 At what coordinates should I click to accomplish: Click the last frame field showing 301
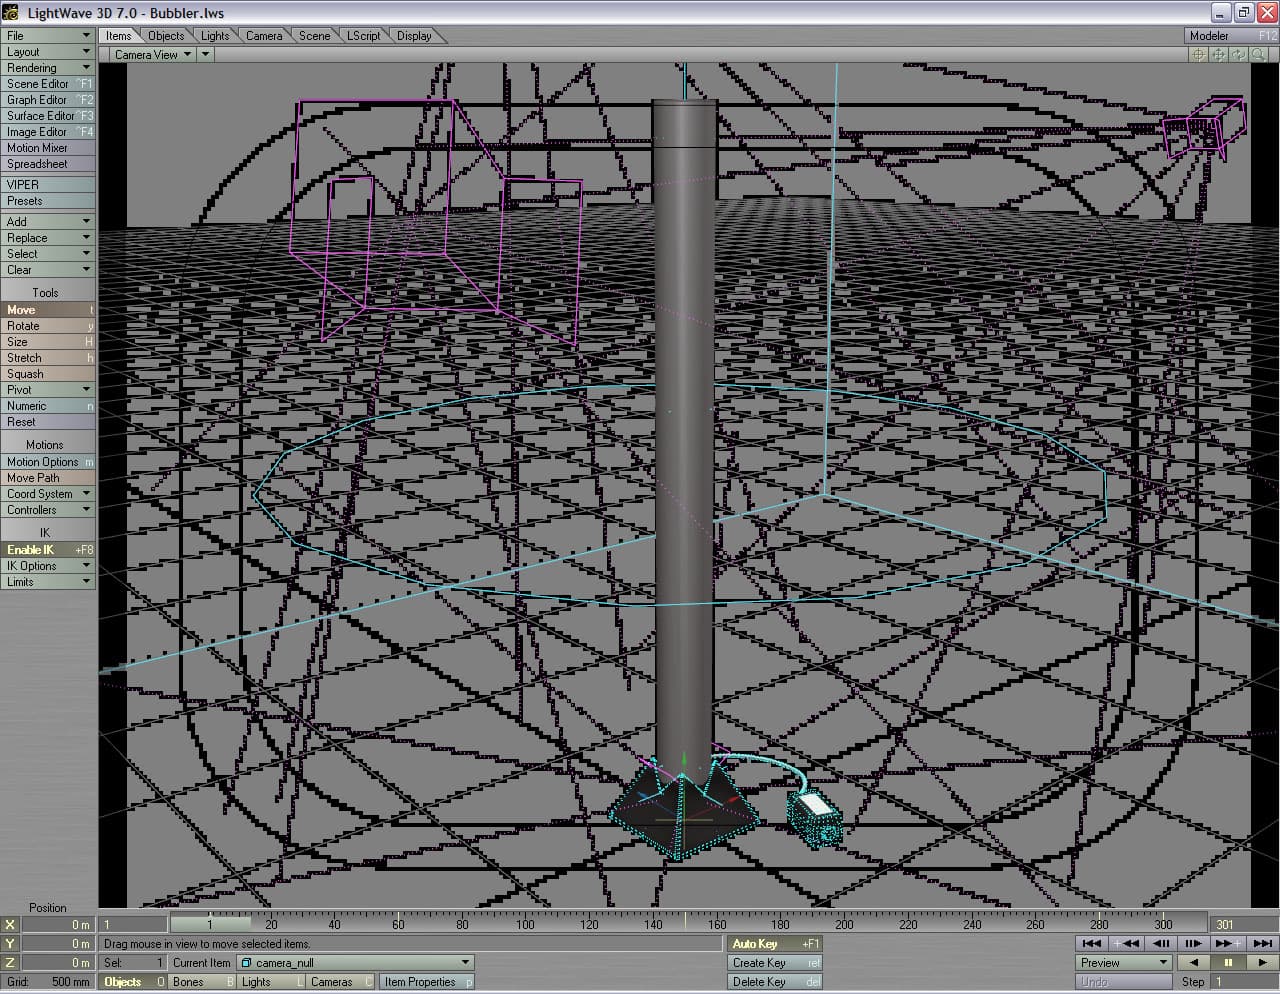point(1243,925)
